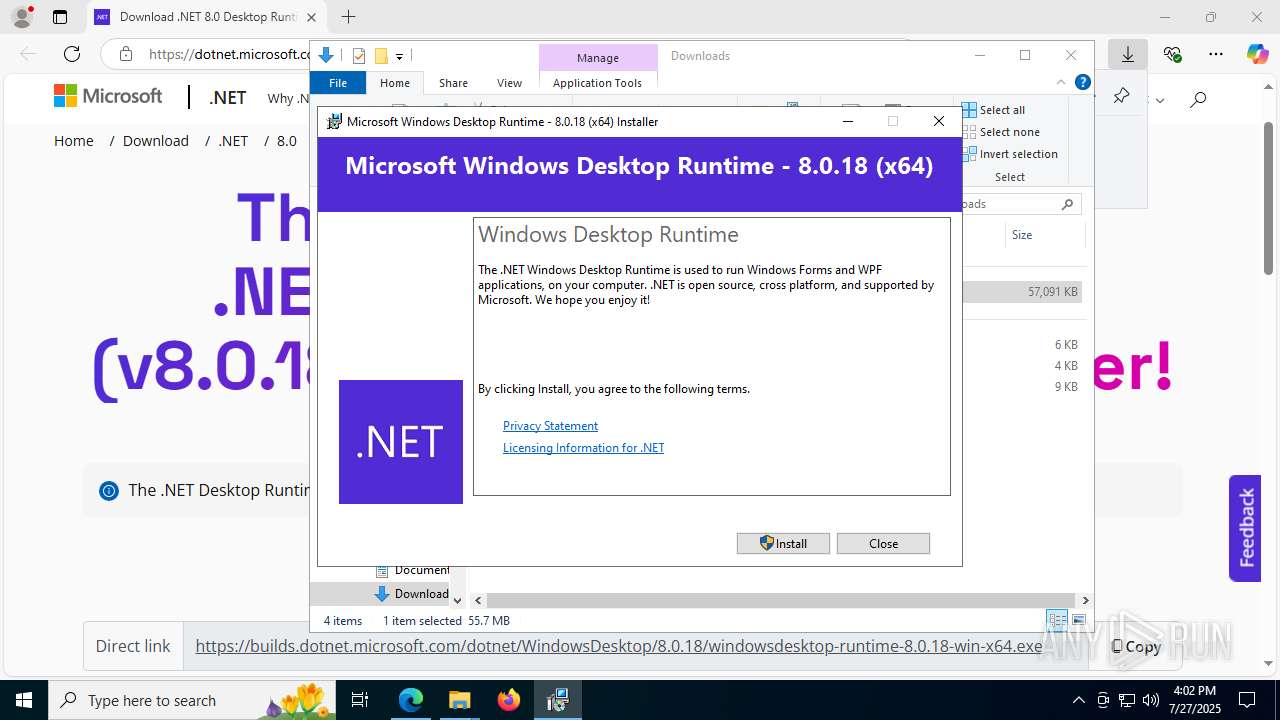Switch to Details view layout icon
The width and height of the screenshot is (1280, 720).
[1056, 621]
